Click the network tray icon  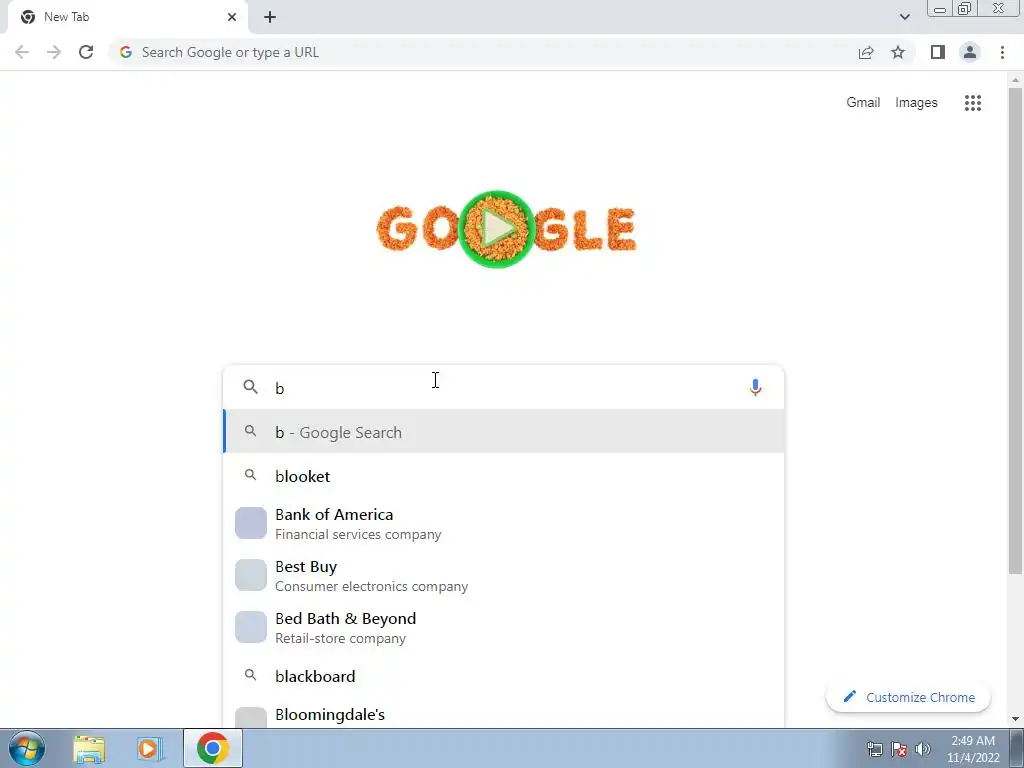click(874, 749)
